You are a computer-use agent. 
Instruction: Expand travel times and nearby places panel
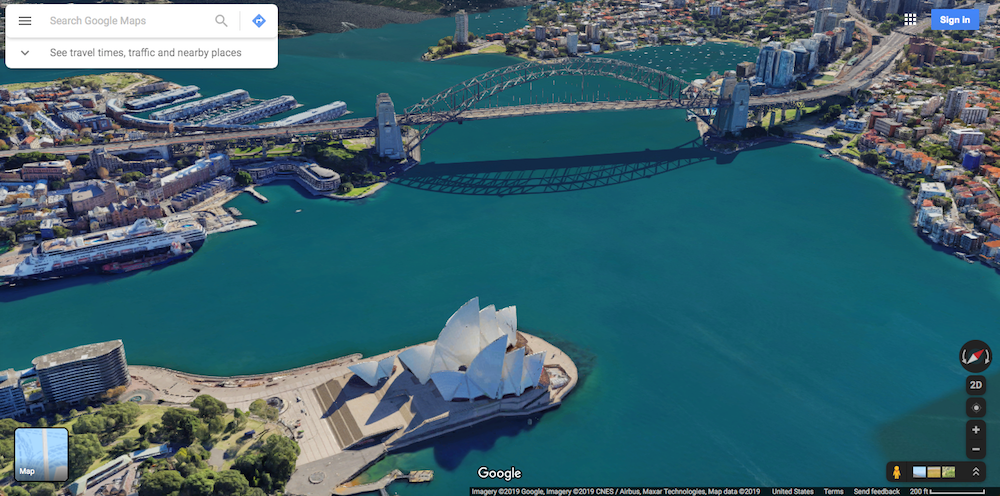click(25, 52)
